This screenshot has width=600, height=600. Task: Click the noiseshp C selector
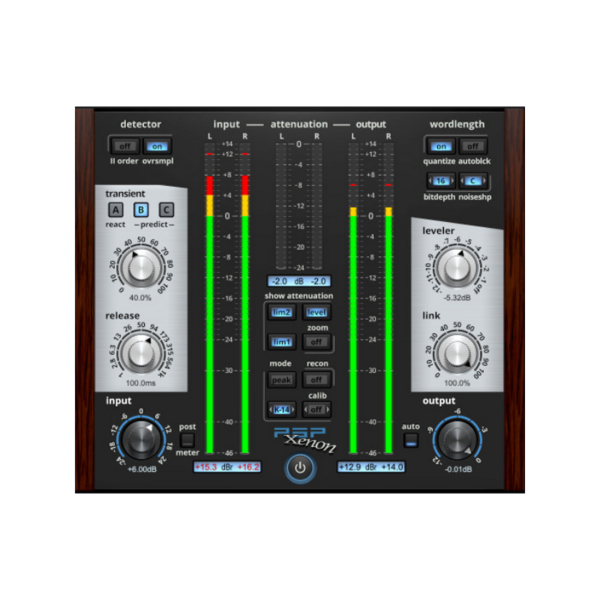(473, 181)
